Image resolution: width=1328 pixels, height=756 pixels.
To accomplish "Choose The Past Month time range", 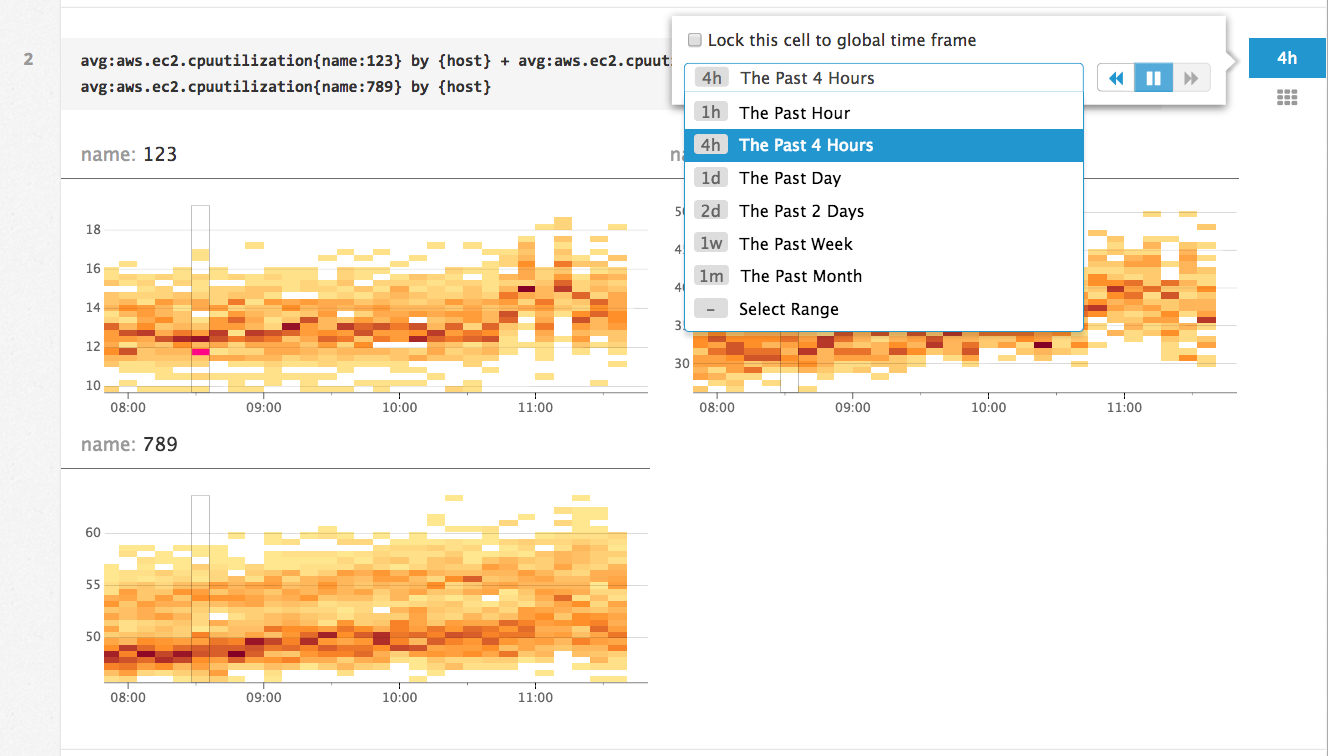I will pos(800,276).
